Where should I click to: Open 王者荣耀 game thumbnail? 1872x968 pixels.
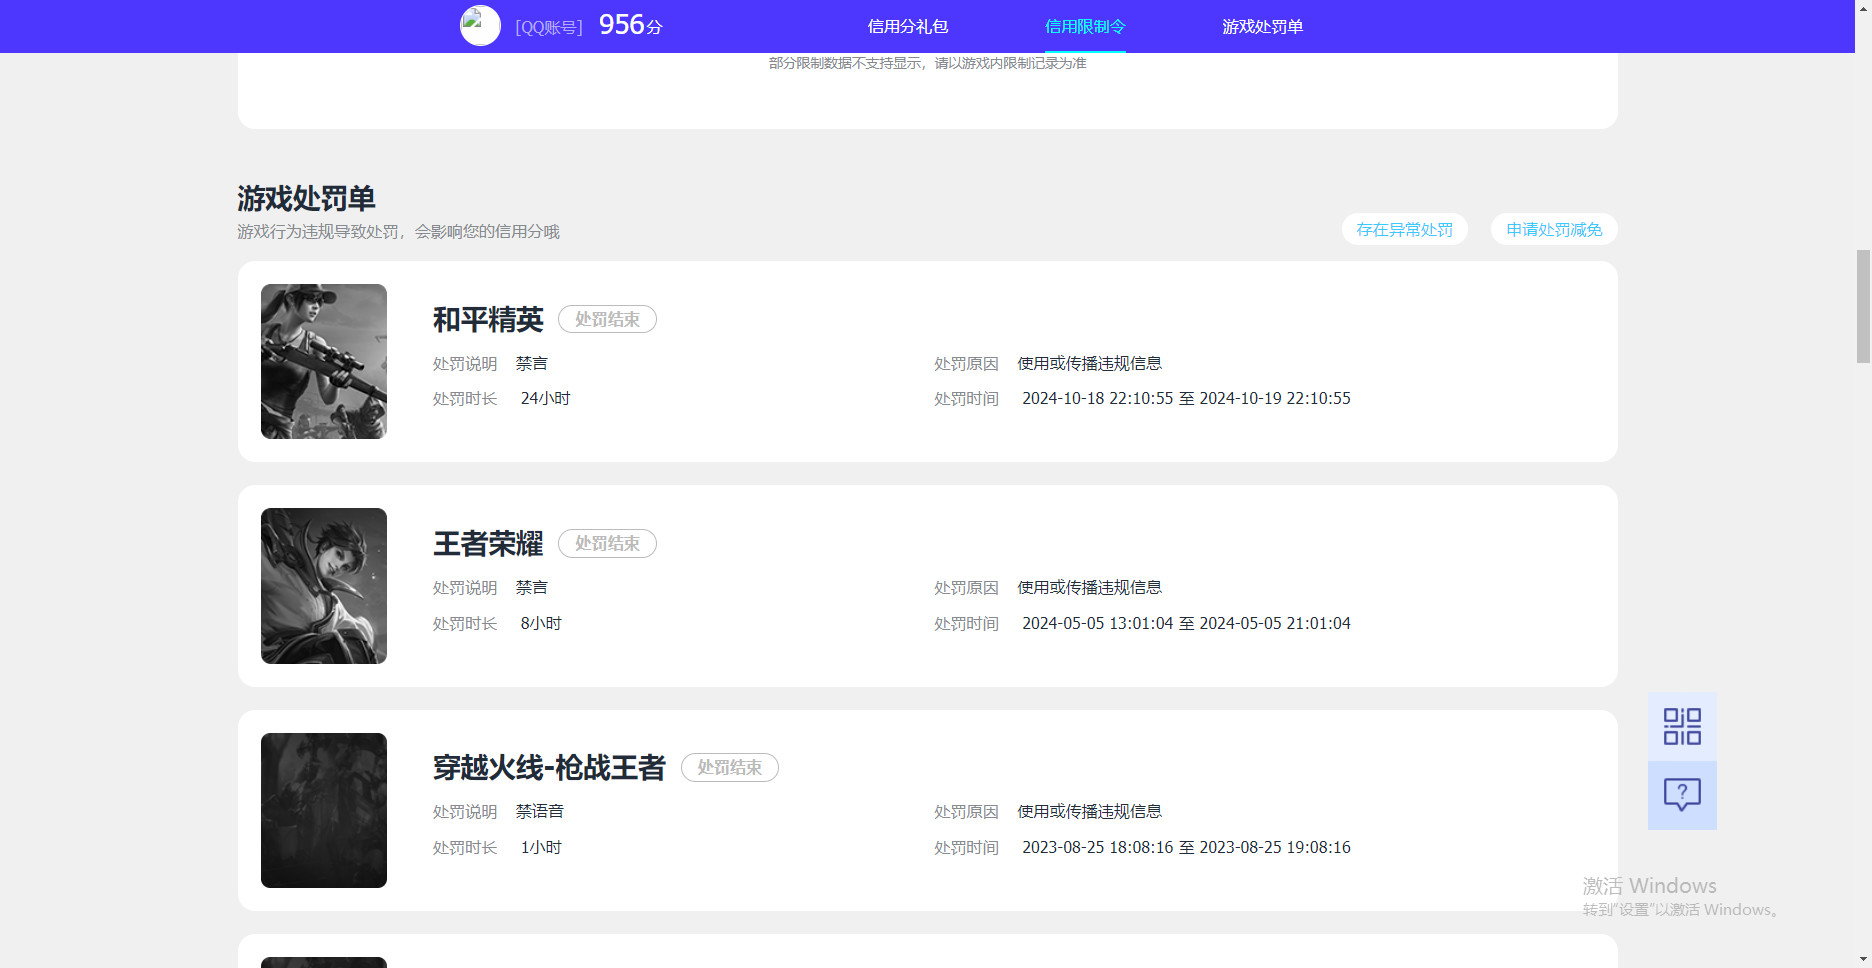point(324,586)
